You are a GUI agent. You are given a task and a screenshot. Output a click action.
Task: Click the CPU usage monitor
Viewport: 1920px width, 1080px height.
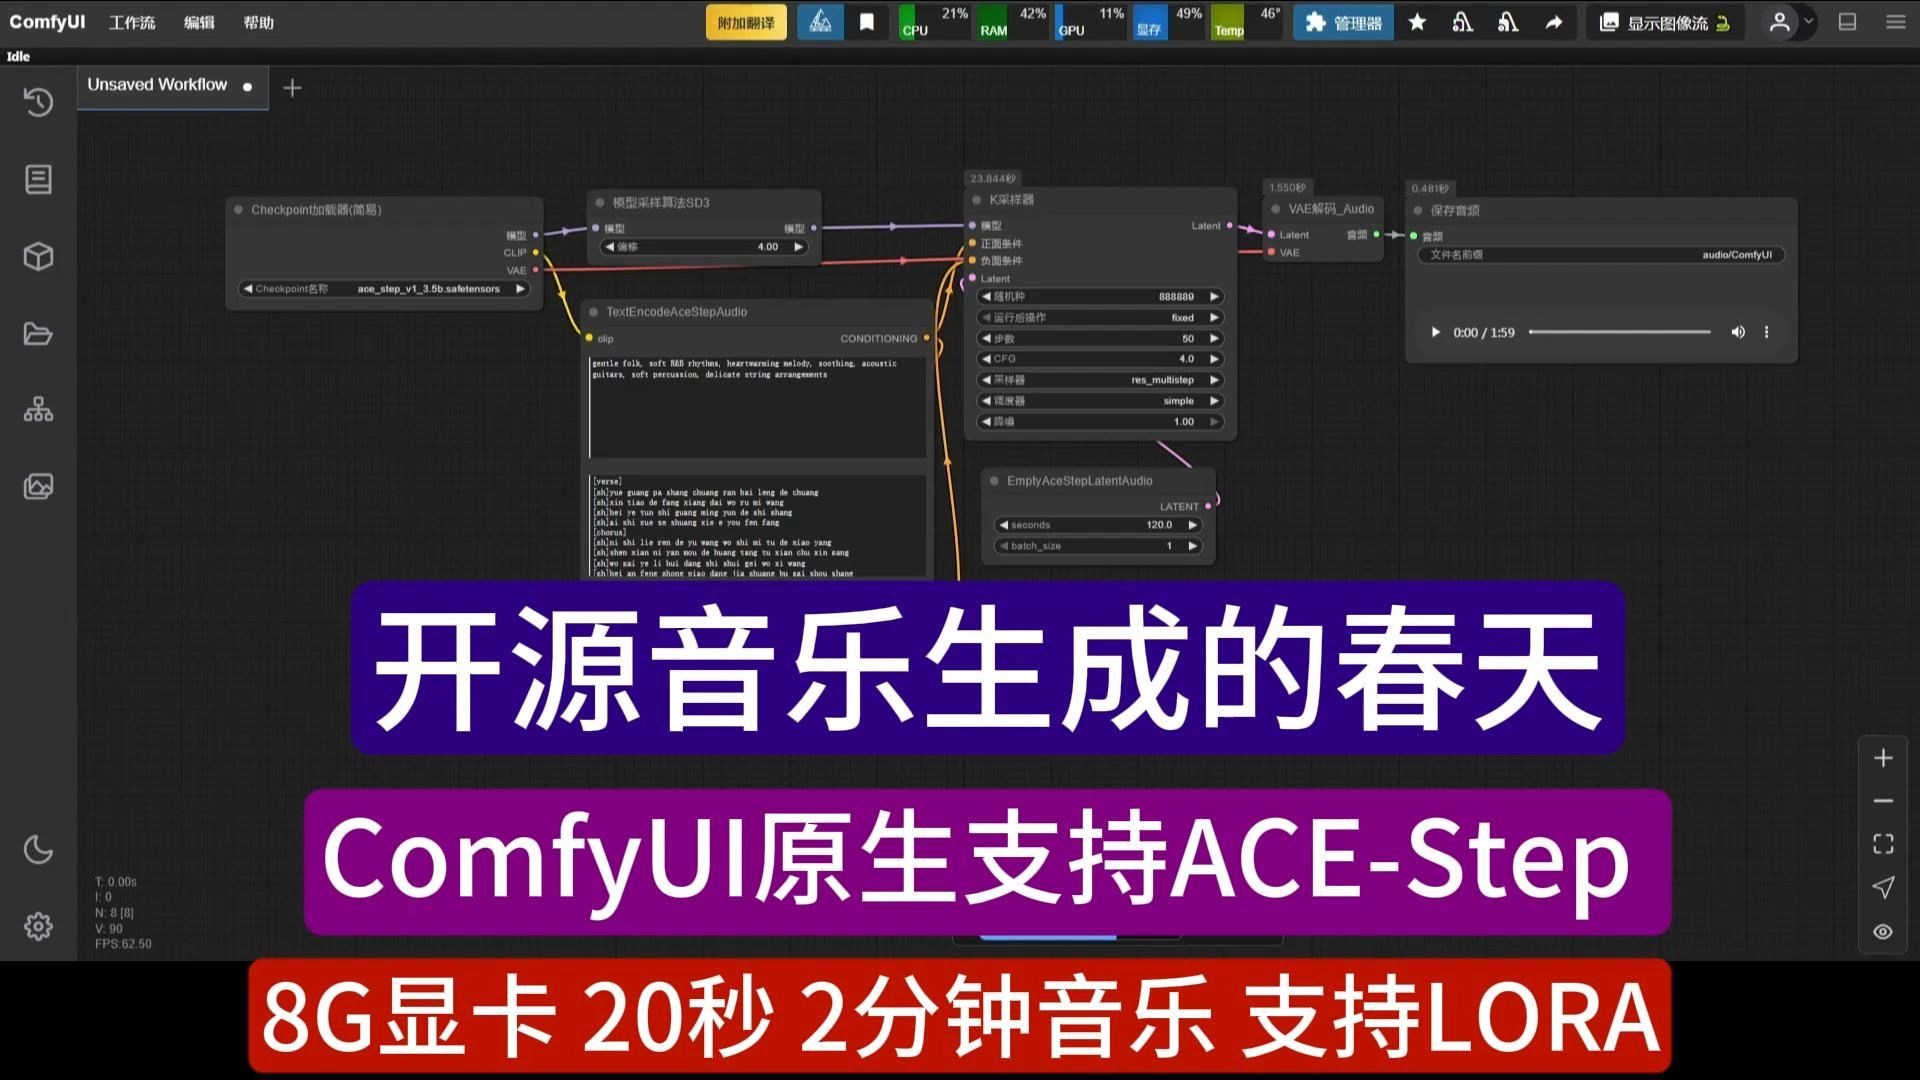[x=934, y=22]
